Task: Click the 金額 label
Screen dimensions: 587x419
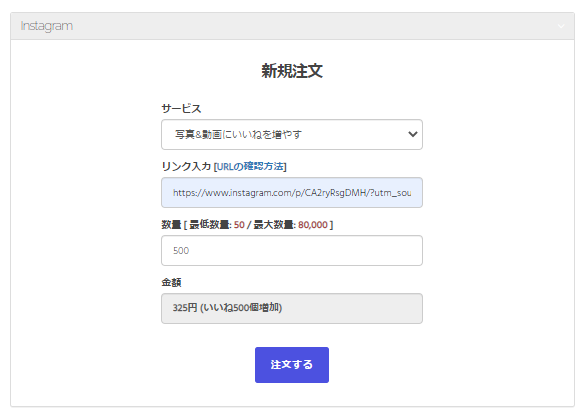Action: 171,282
